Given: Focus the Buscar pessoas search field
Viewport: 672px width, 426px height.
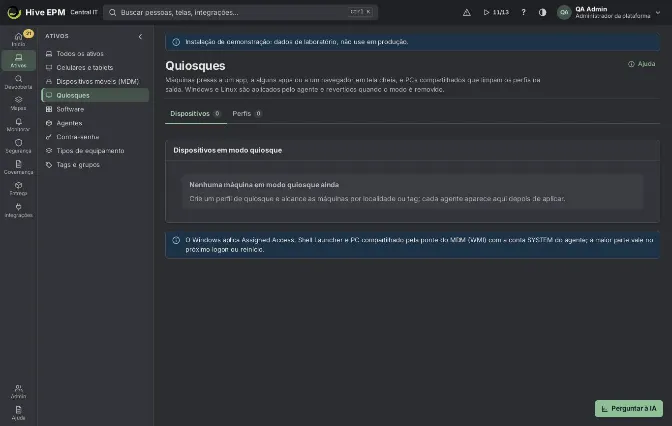Looking at the screenshot, I should click(240, 12).
